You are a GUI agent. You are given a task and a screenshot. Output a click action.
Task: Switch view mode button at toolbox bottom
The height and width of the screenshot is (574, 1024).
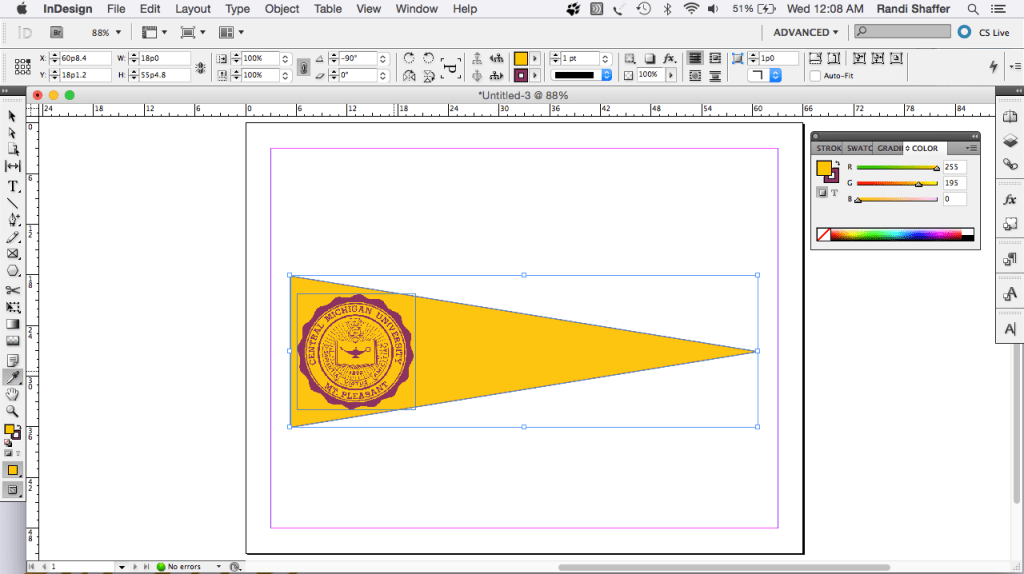pos(12,490)
